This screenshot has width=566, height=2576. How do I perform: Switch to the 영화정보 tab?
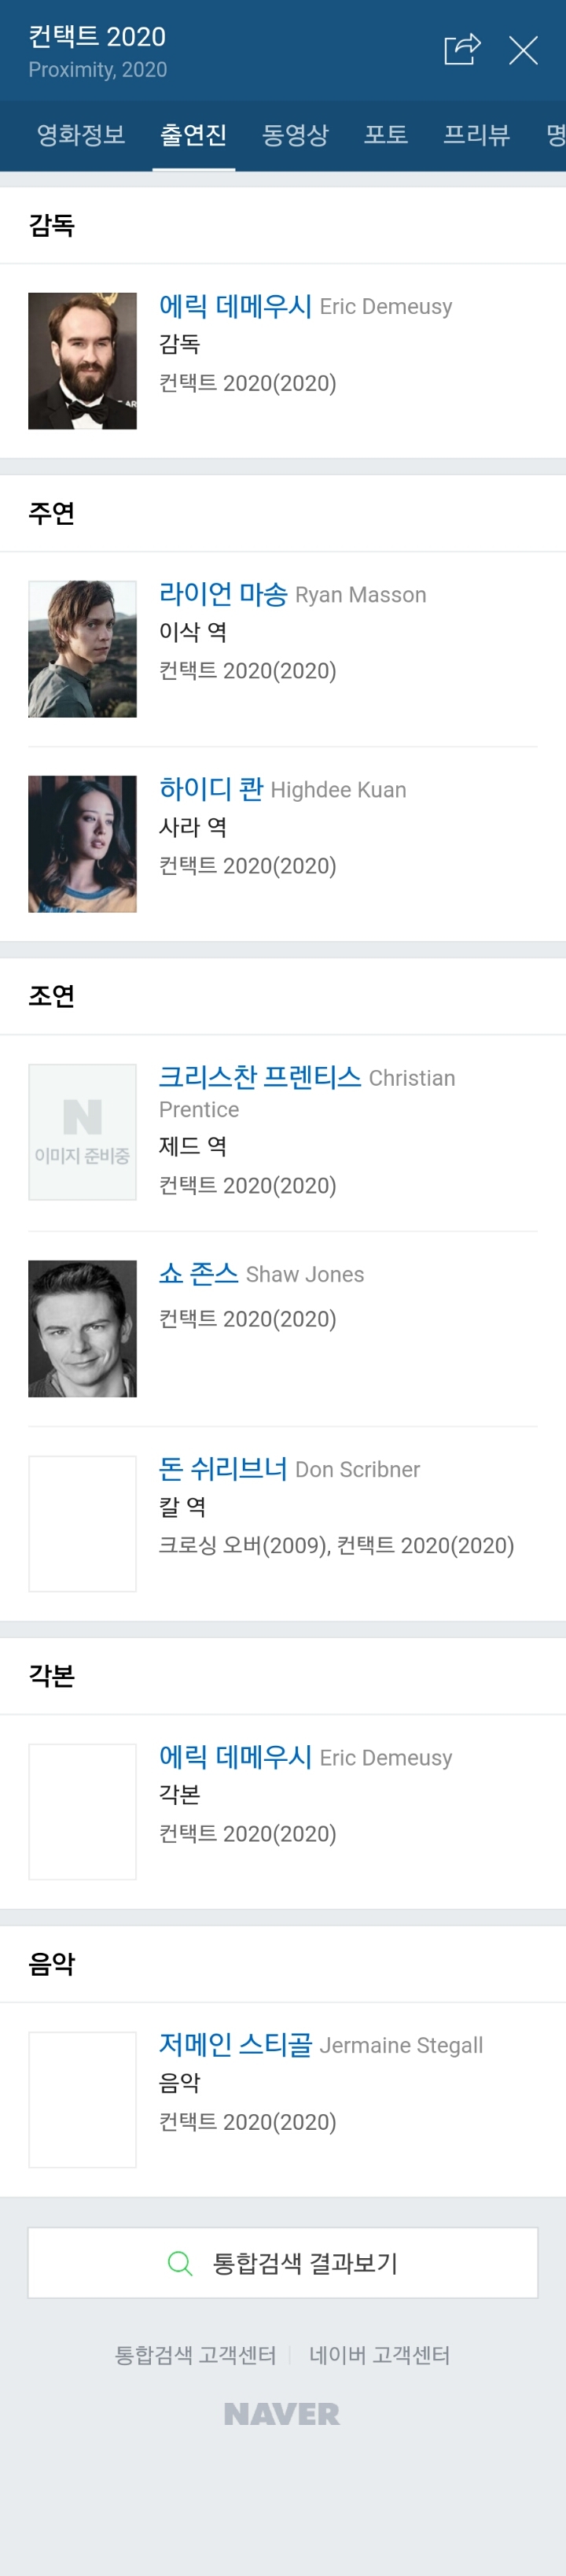81,135
